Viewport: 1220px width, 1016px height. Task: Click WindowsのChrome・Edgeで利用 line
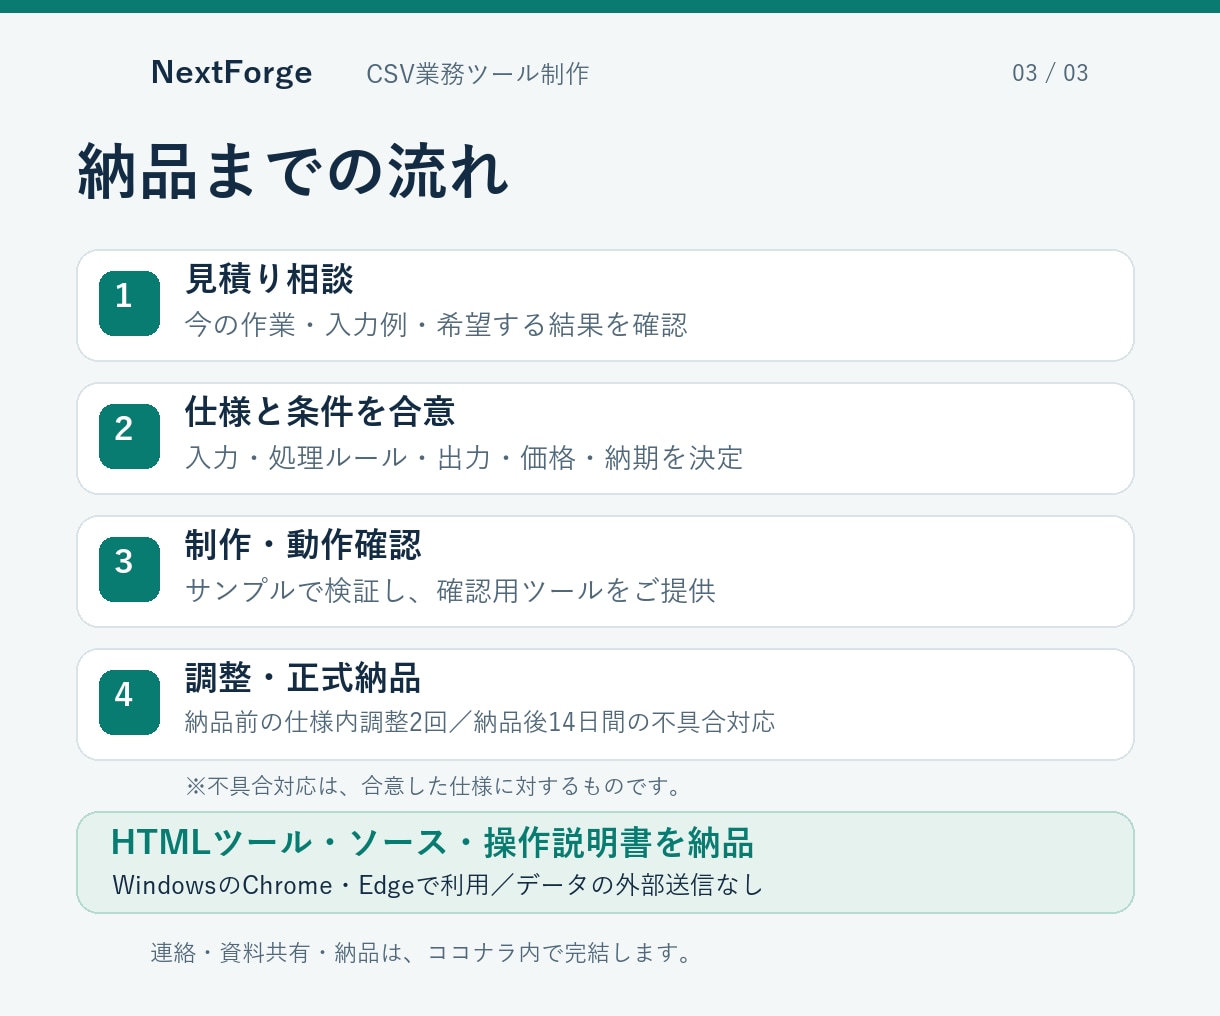tap(438, 885)
